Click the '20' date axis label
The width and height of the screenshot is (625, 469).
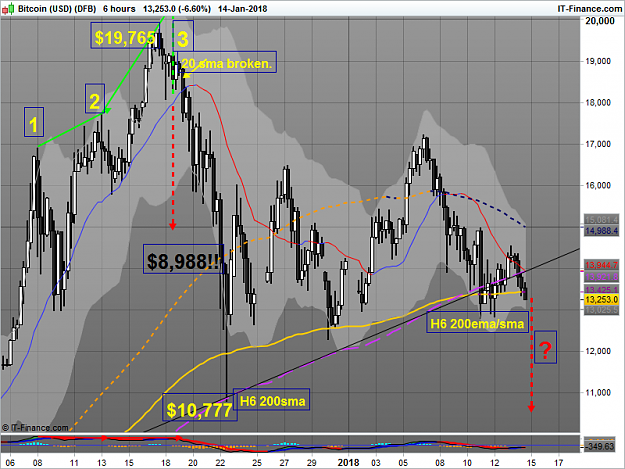point(193,463)
